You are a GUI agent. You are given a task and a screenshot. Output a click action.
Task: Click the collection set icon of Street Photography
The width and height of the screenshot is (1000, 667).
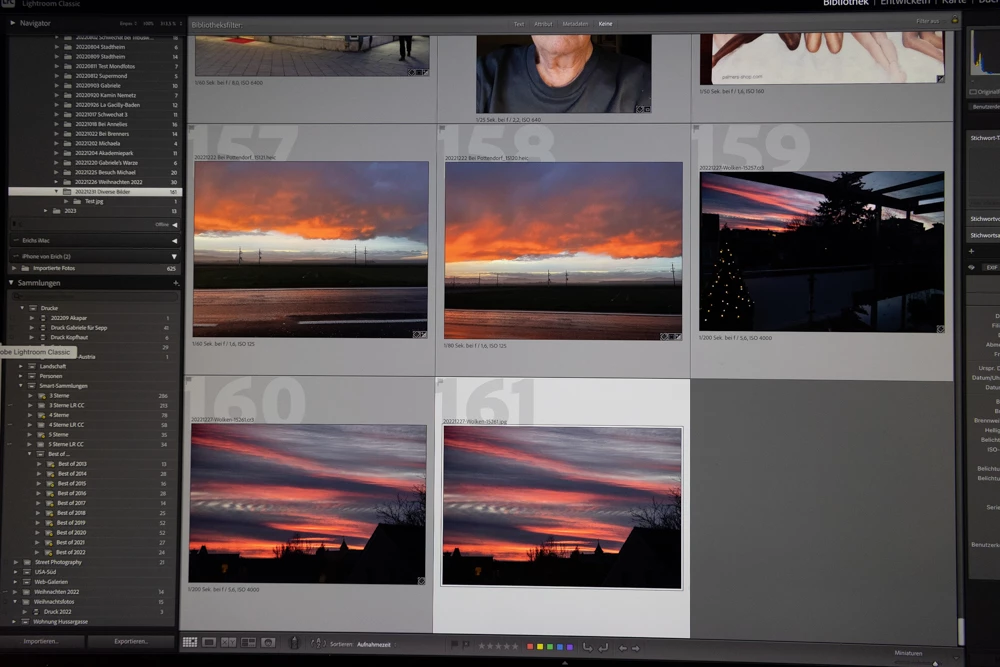[27, 562]
